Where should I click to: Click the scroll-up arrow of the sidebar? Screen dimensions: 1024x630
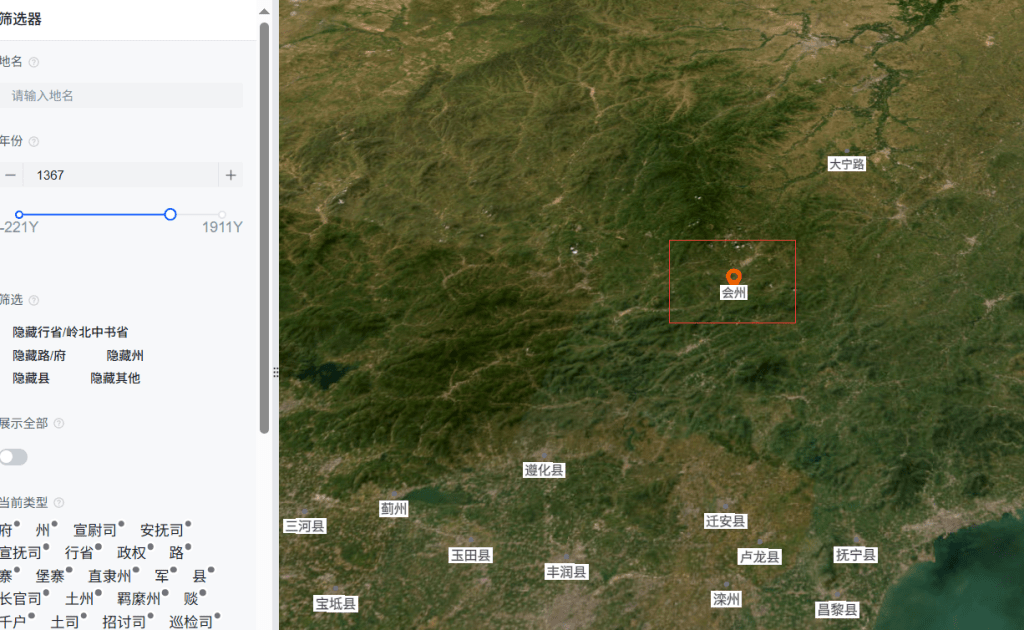[x=264, y=11]
